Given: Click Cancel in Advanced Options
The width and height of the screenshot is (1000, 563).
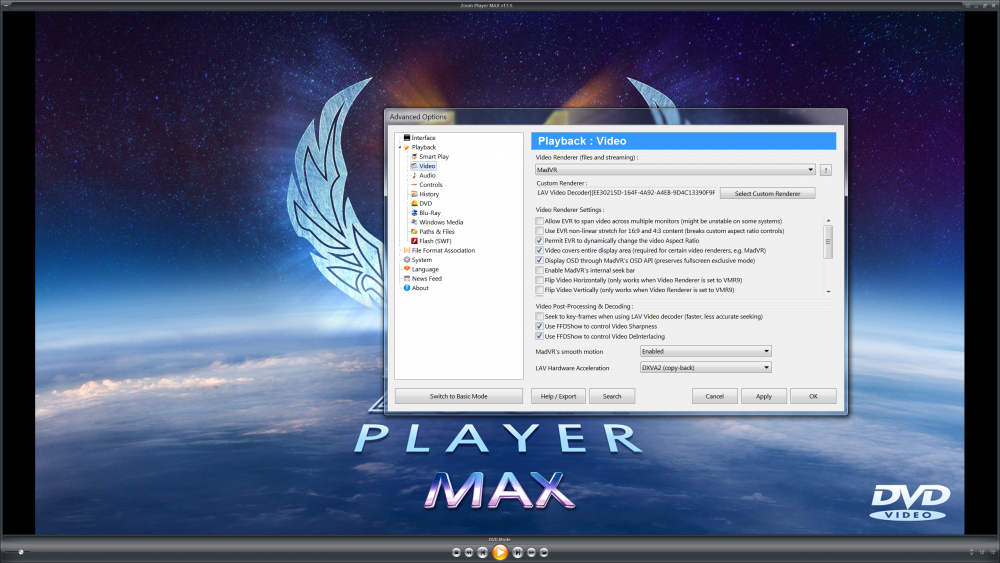Looking at the screenshot, I should tap(714, 396).
